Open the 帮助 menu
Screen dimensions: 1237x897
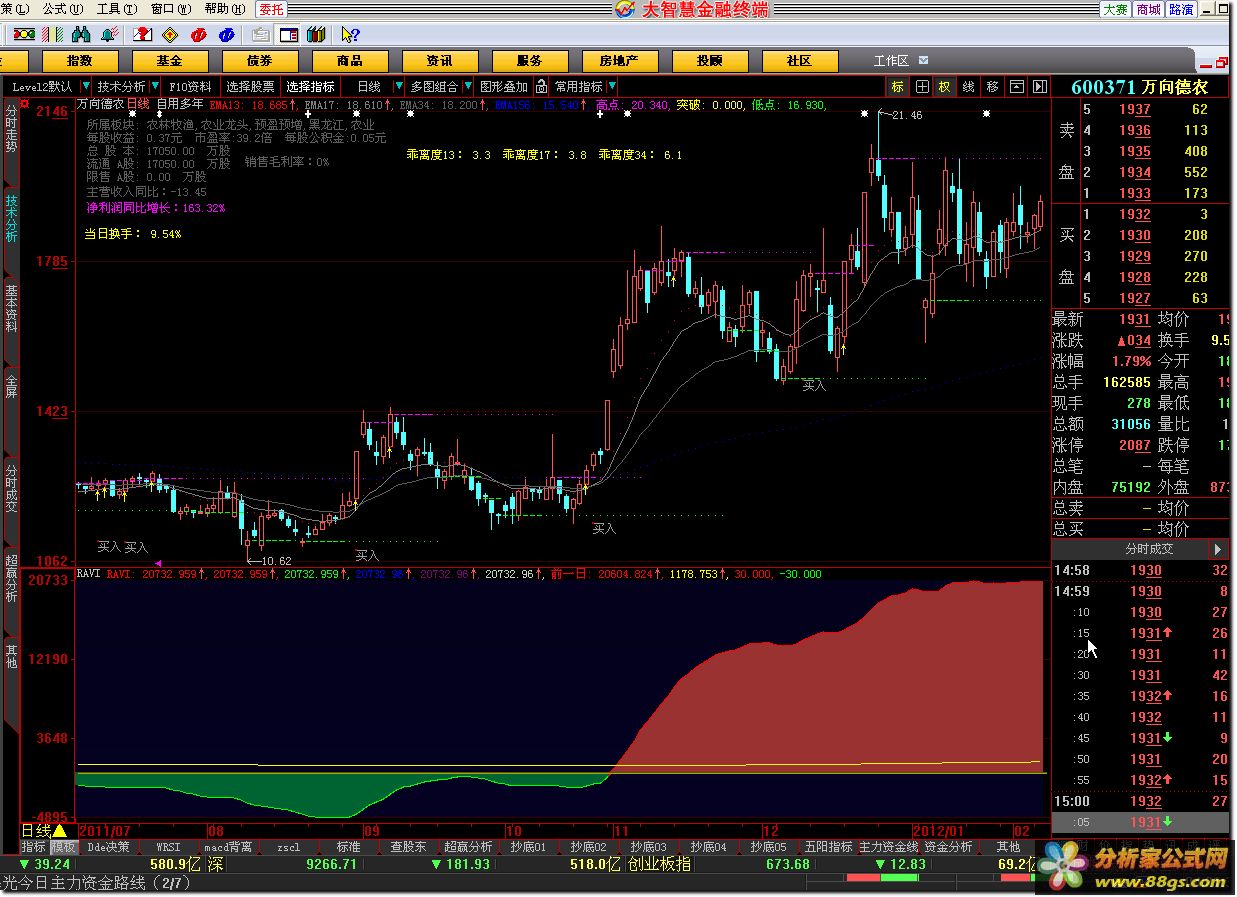tap(224, 8)
